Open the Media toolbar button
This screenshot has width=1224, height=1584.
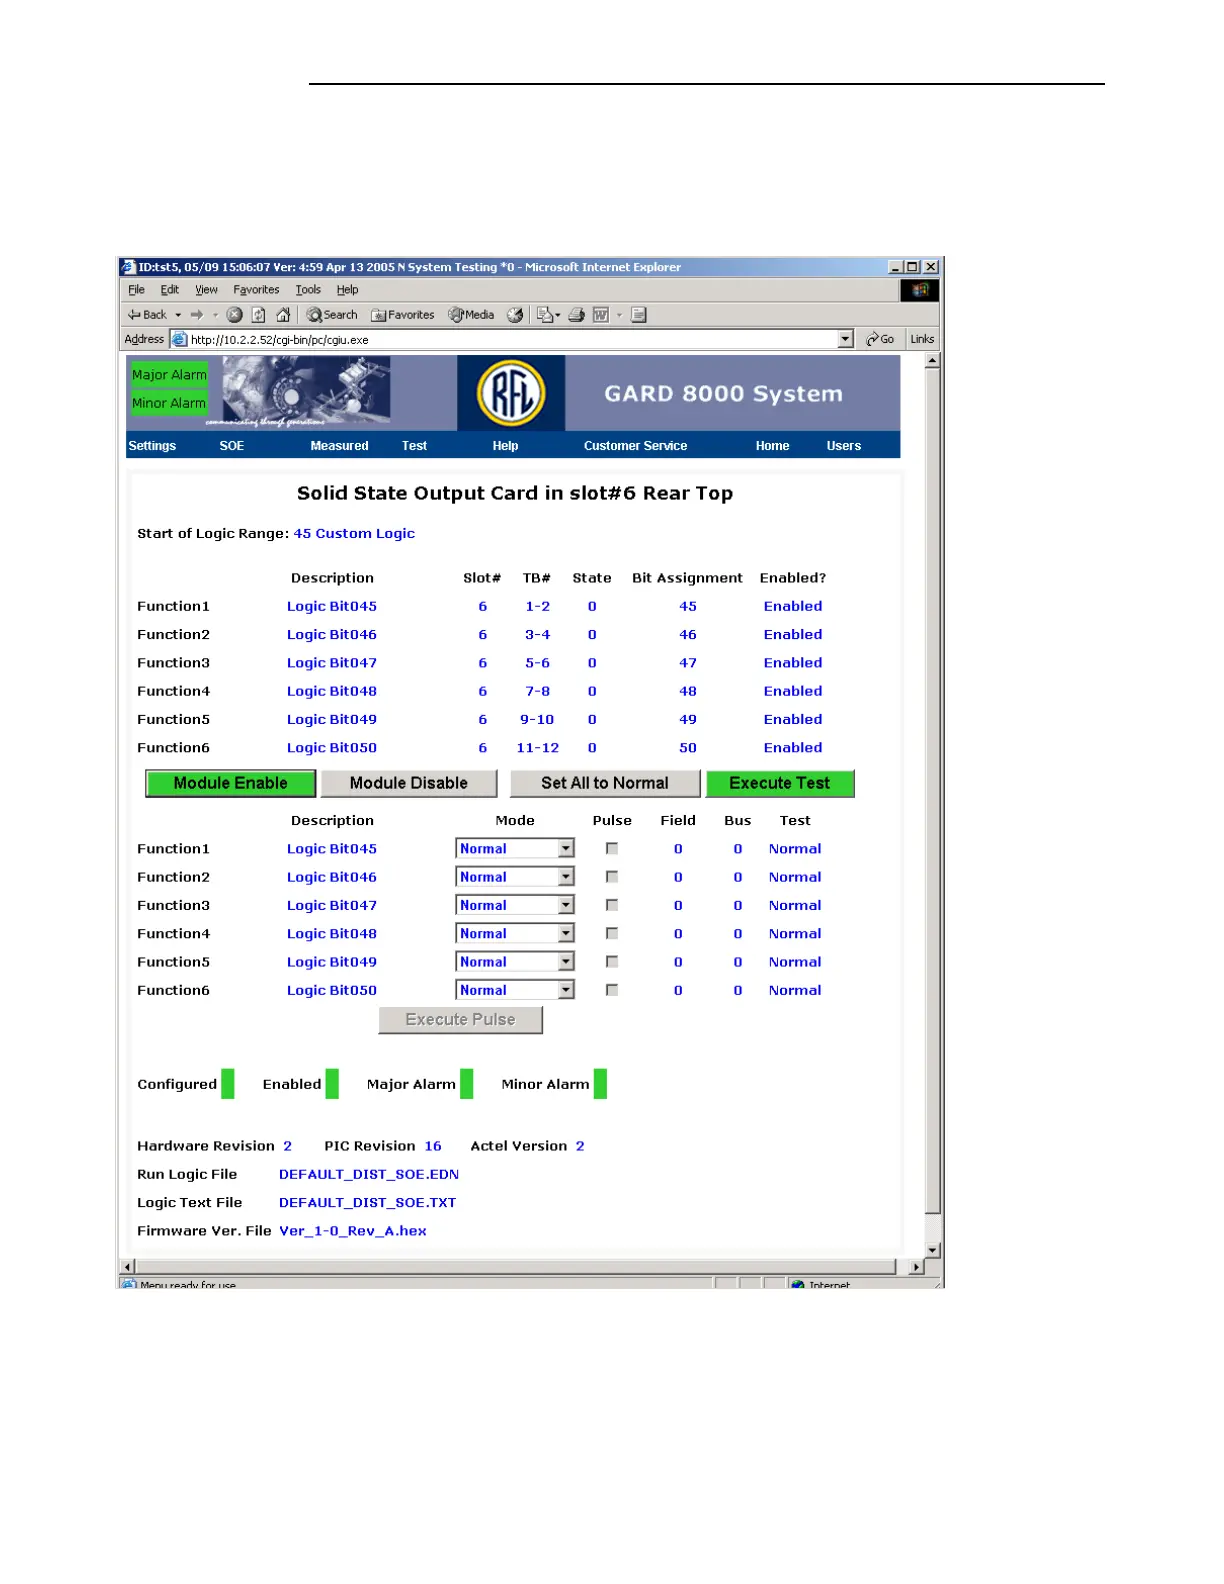coord(471,315)
